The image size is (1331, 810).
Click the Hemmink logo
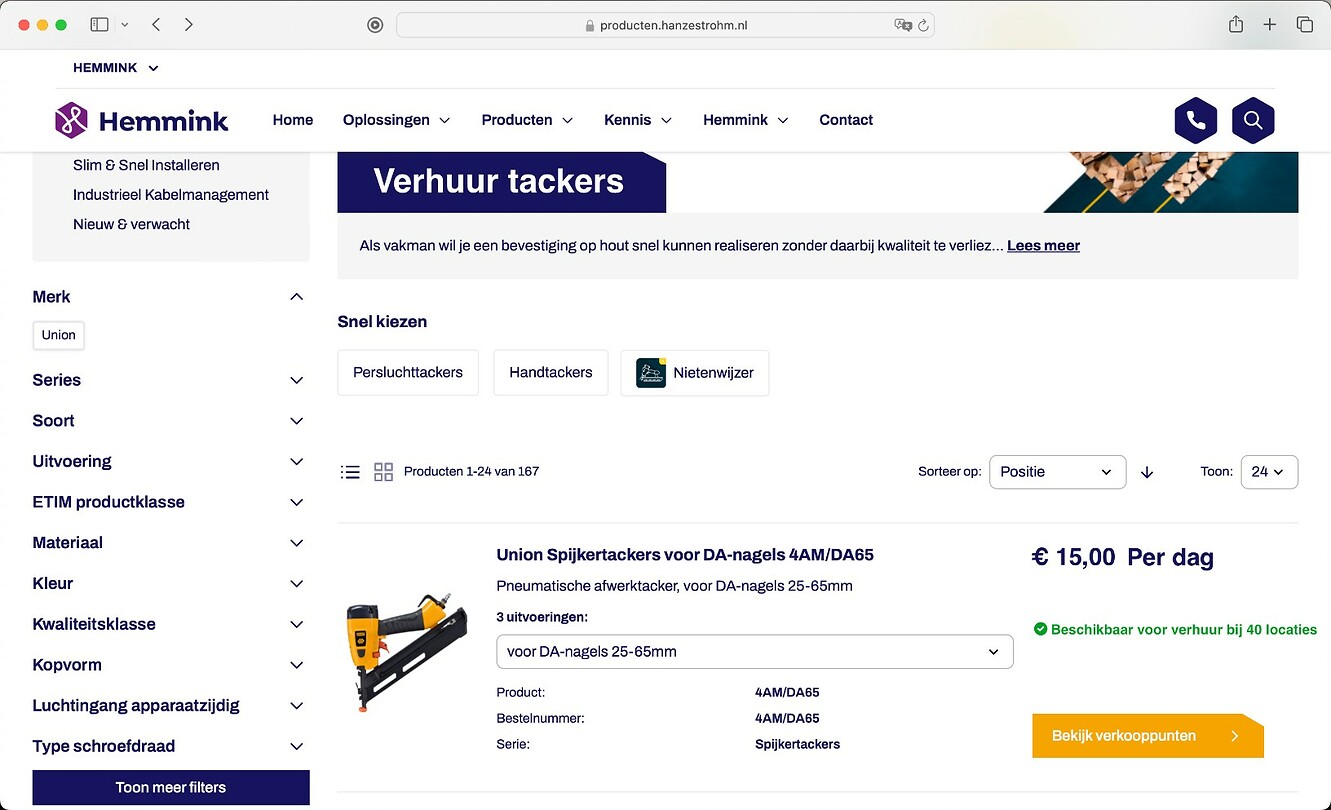(x=141, y=121)
